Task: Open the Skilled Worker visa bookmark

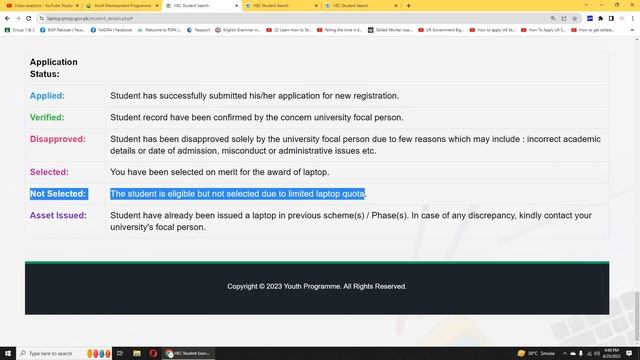Action: click(x=390, y=30)
